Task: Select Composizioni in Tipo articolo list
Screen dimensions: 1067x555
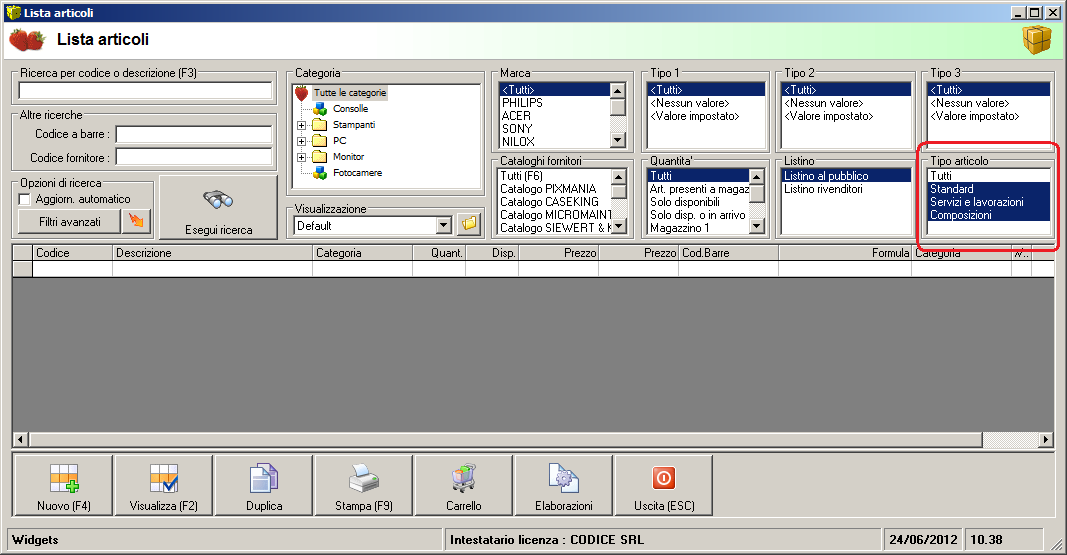Action: click(x=989, y=215)
